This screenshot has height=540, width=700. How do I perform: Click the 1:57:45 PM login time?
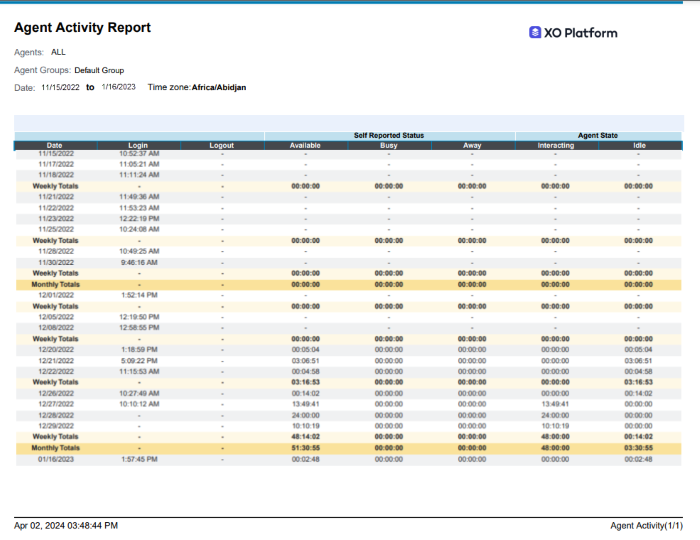coord(139,459)
